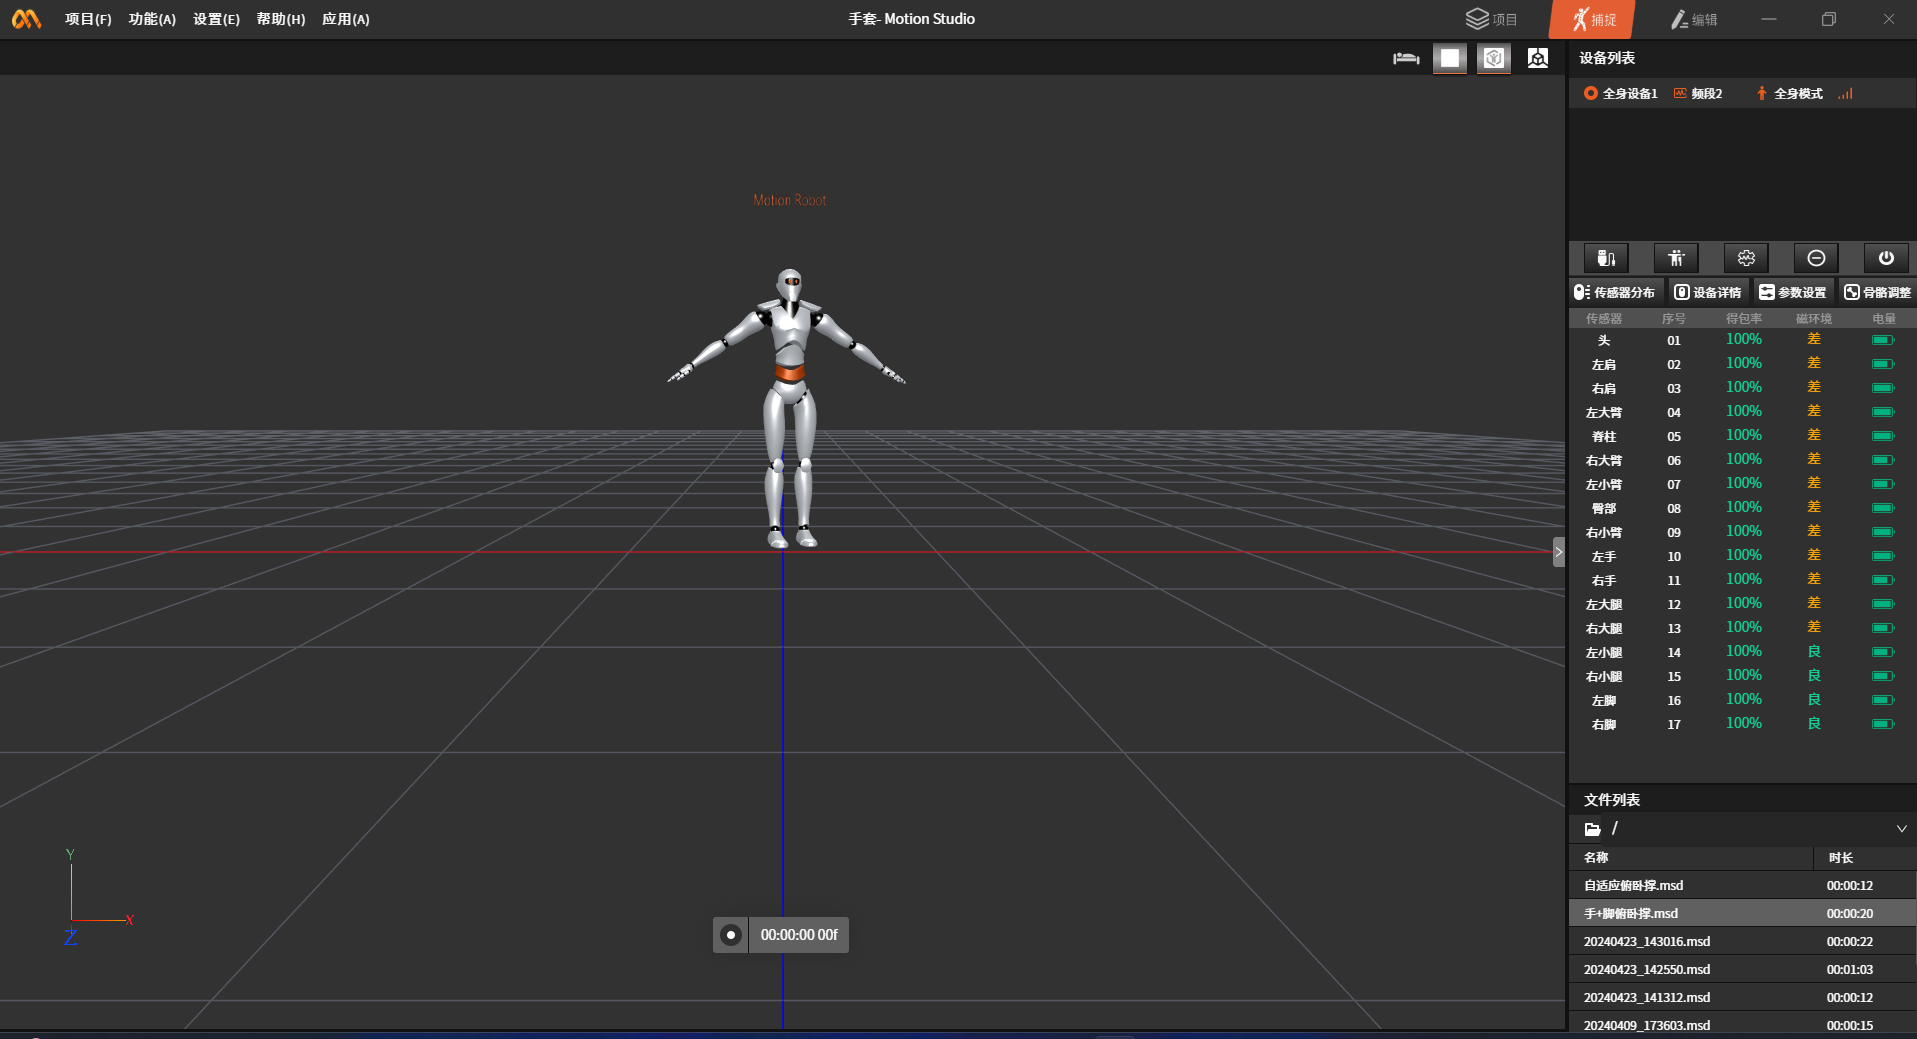Toggle the white square viewport button

coord(1450,58)
